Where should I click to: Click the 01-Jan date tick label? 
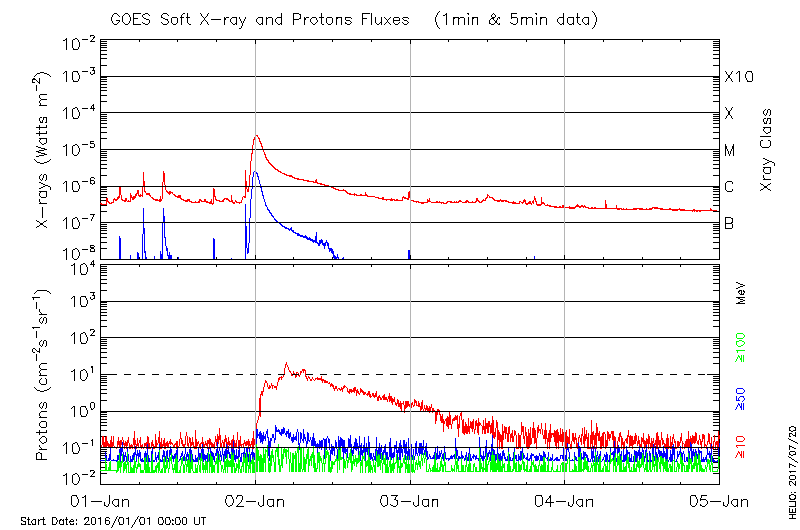point(100,500)
